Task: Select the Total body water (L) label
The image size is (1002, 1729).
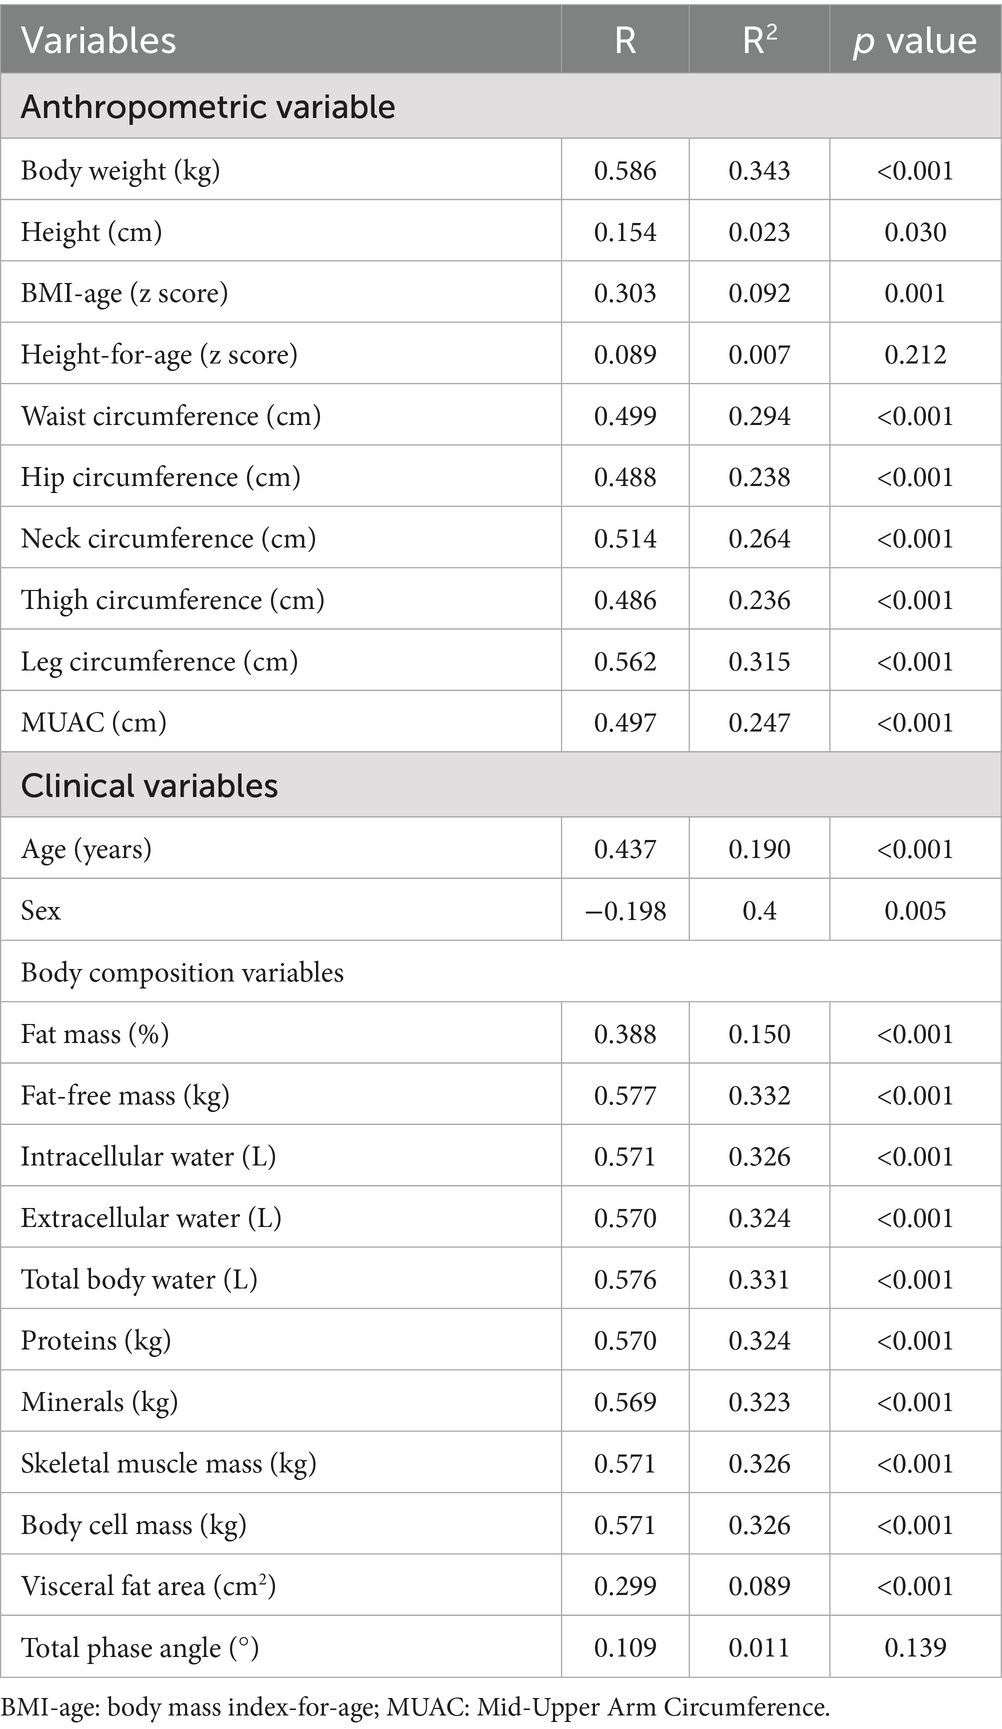Action: (139, 1280)
